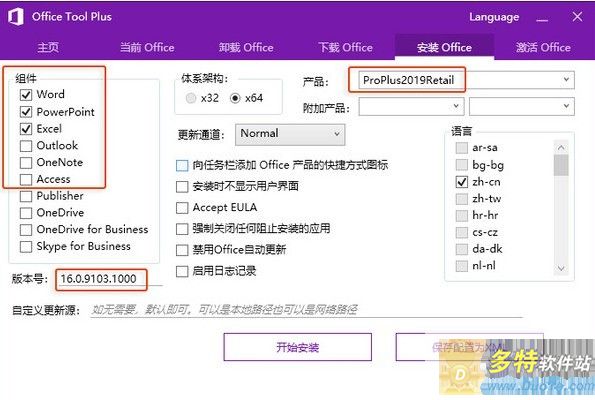Select the 安装 Office tab
Image resolution: width=595 pixels, height=400 pixels.
point(444,47)
